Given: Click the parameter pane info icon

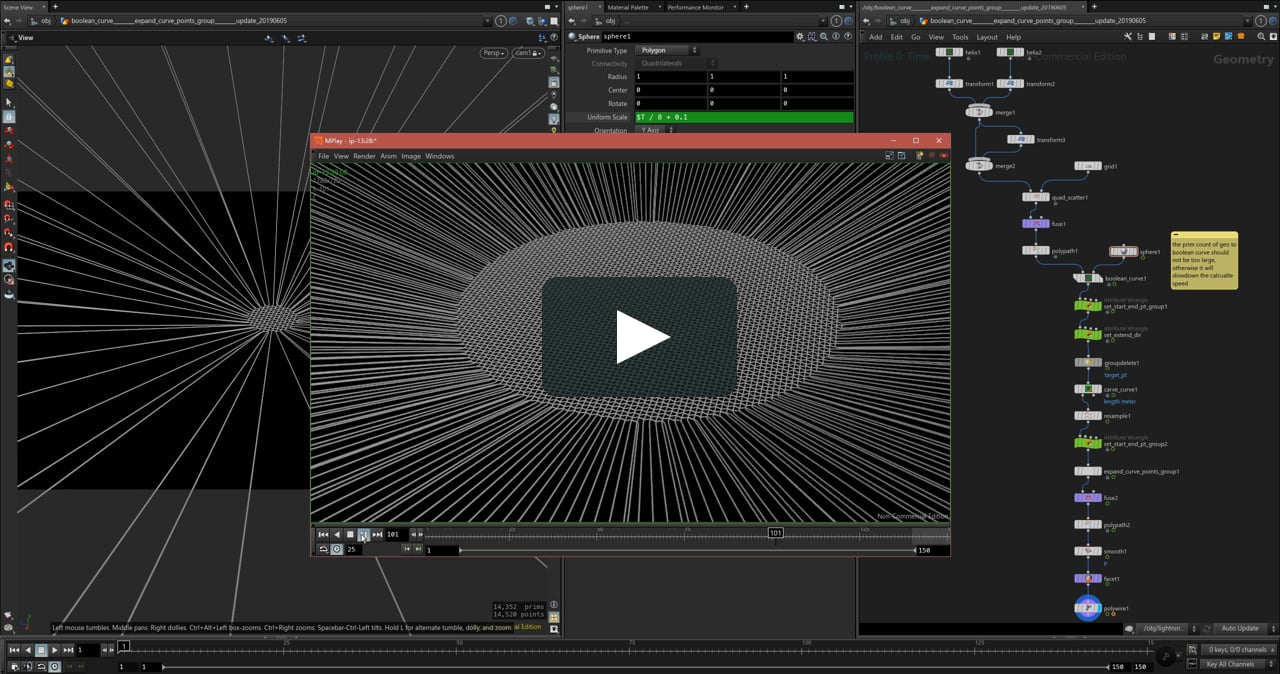Looking at the screenshot, I should (836, 37).
